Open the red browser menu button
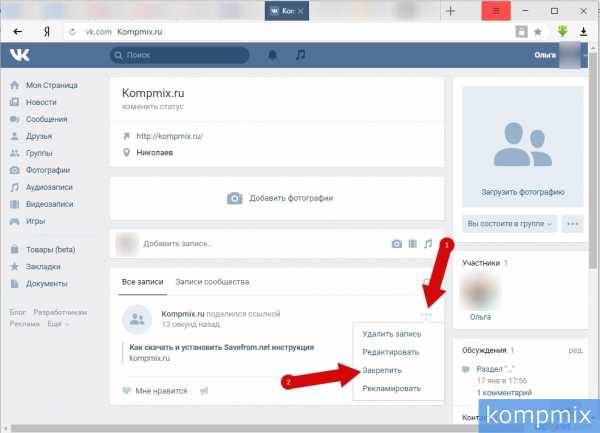The image size is (600, 433). point(496,11)
